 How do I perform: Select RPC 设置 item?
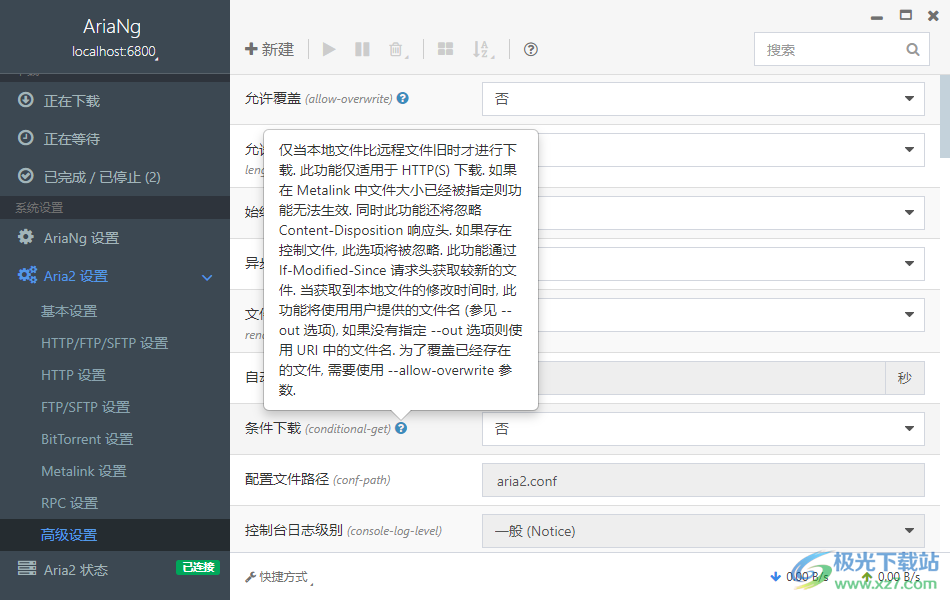(70, 503)
